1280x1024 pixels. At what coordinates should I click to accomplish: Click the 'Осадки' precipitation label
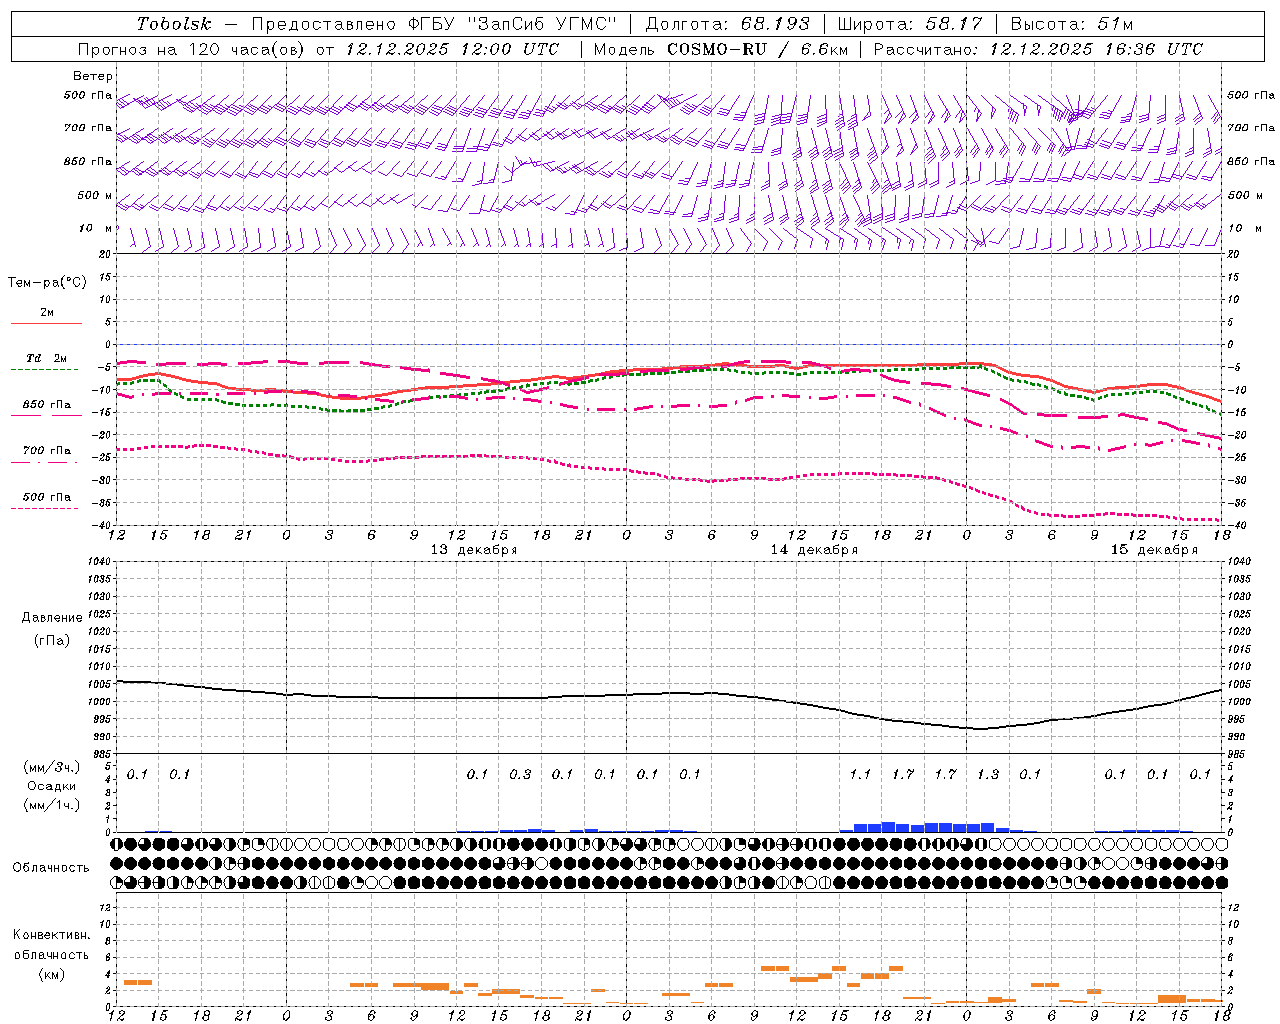[x=52, y=786]
